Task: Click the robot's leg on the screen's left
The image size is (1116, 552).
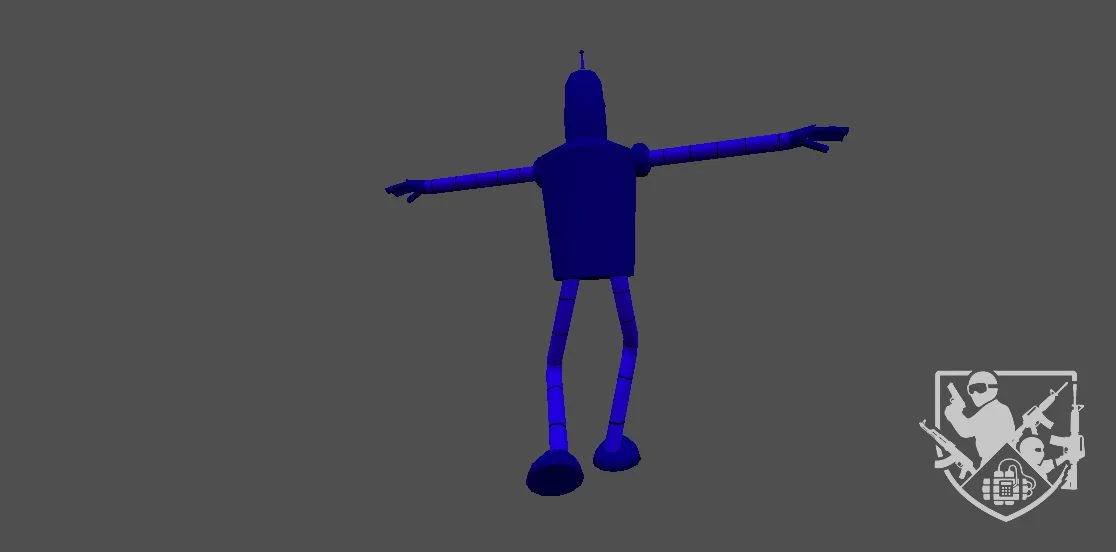Action: pyautogui.click(x=558, y=362)
